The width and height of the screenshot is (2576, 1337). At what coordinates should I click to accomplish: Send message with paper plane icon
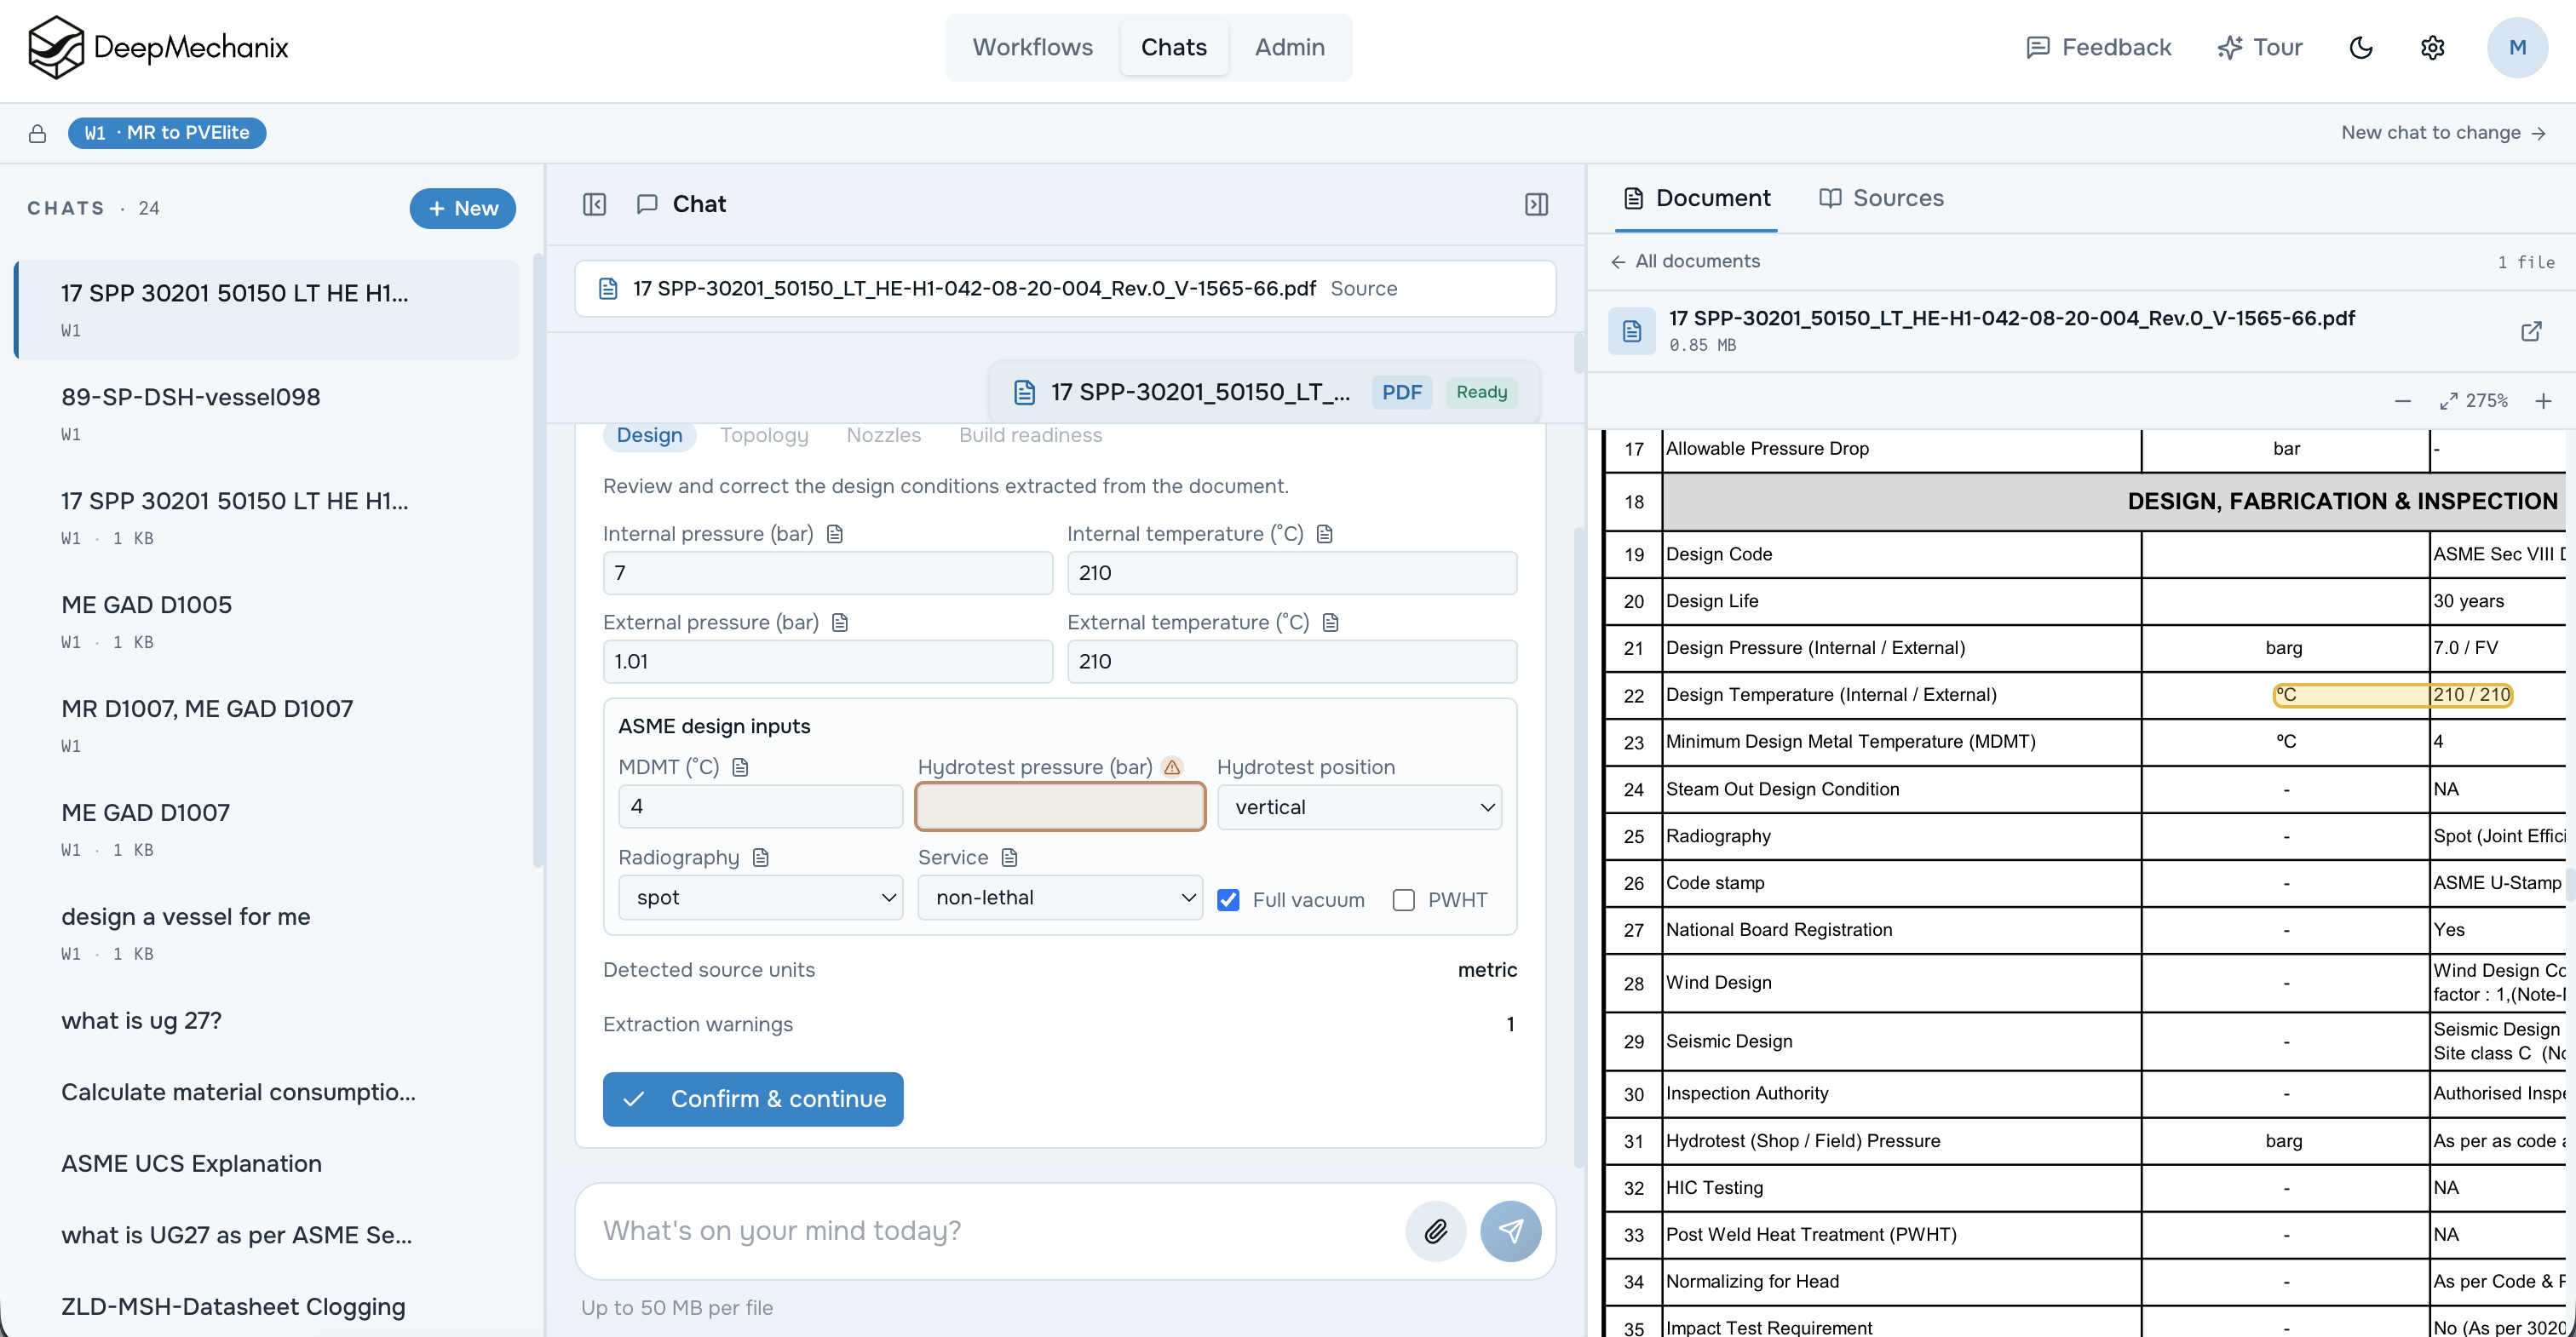1510,1231
